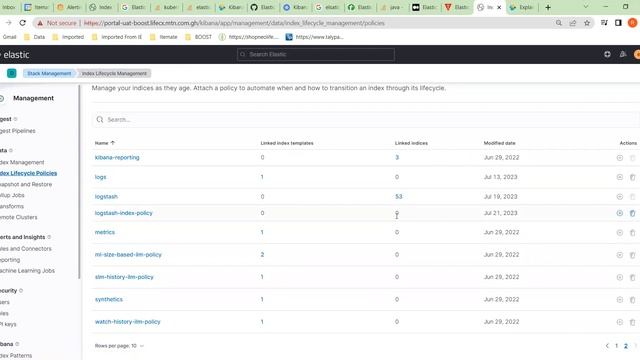Delete ml-size-based-ilm-policy via trash icon

[x=632, y=255]
